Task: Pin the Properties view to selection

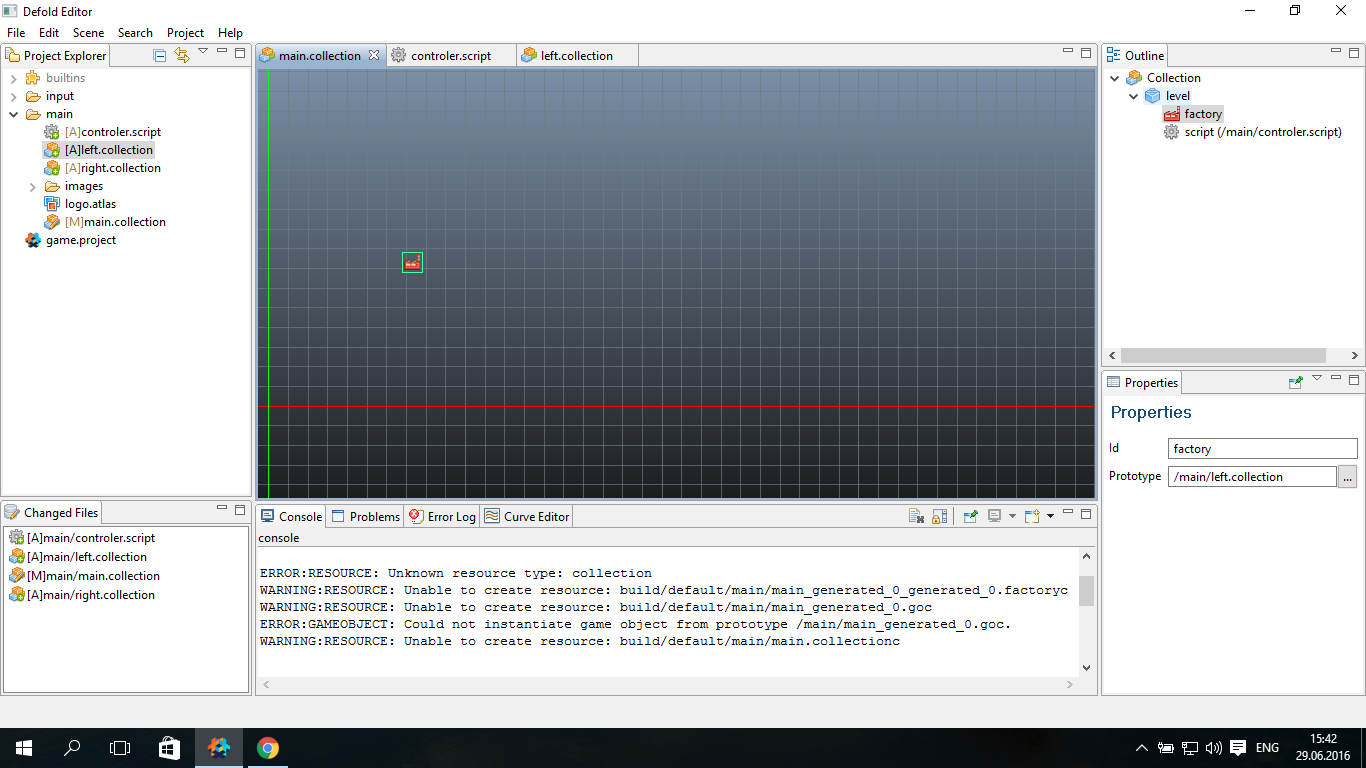Action: pyautogui.click(x=1296, y=382)
